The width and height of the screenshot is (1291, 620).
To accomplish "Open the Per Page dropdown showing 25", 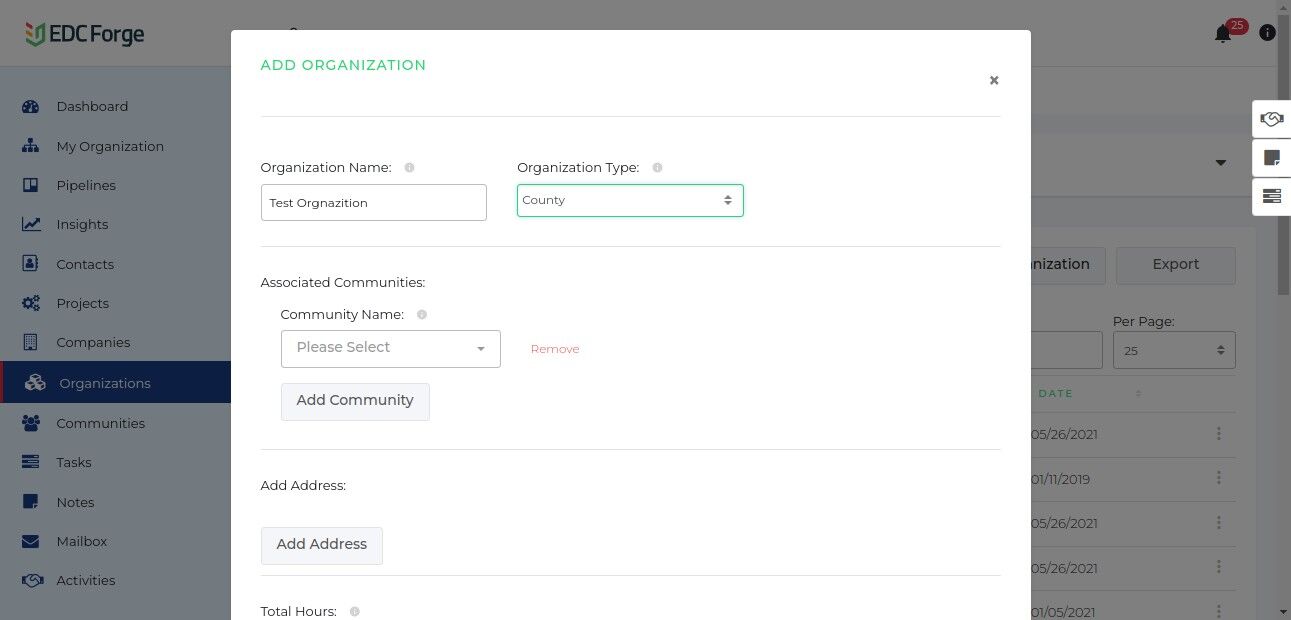I will (x=1174, y=351).
